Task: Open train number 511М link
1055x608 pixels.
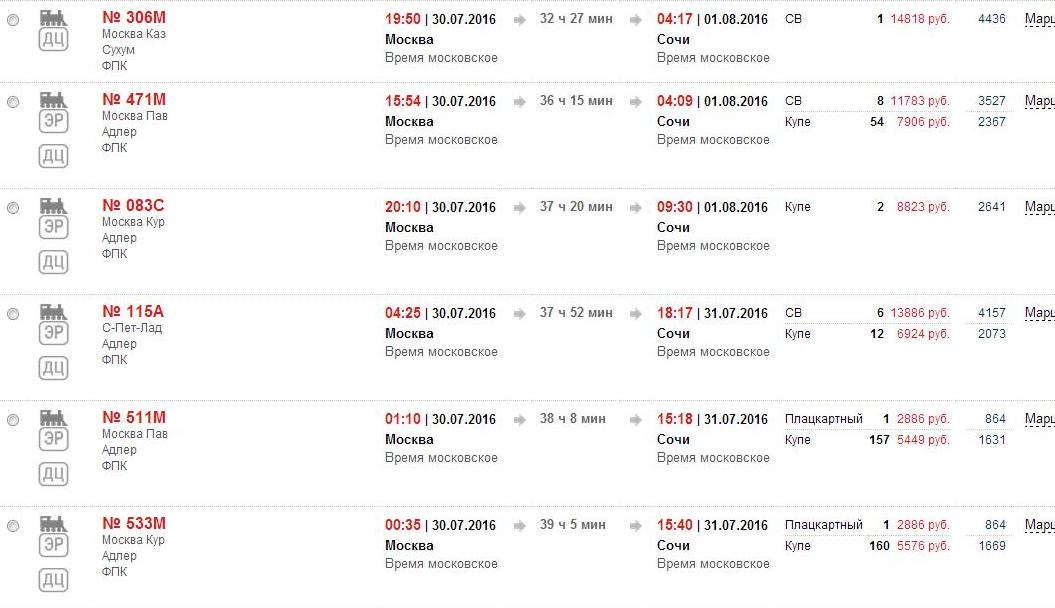Action: pyautogui.click(x=134, y=417)
